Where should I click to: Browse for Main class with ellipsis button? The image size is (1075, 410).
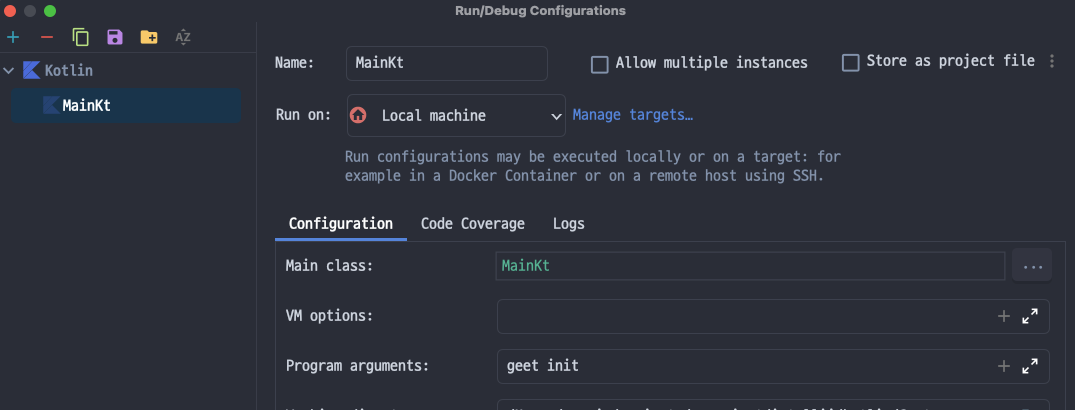(x=1032, y=267)
